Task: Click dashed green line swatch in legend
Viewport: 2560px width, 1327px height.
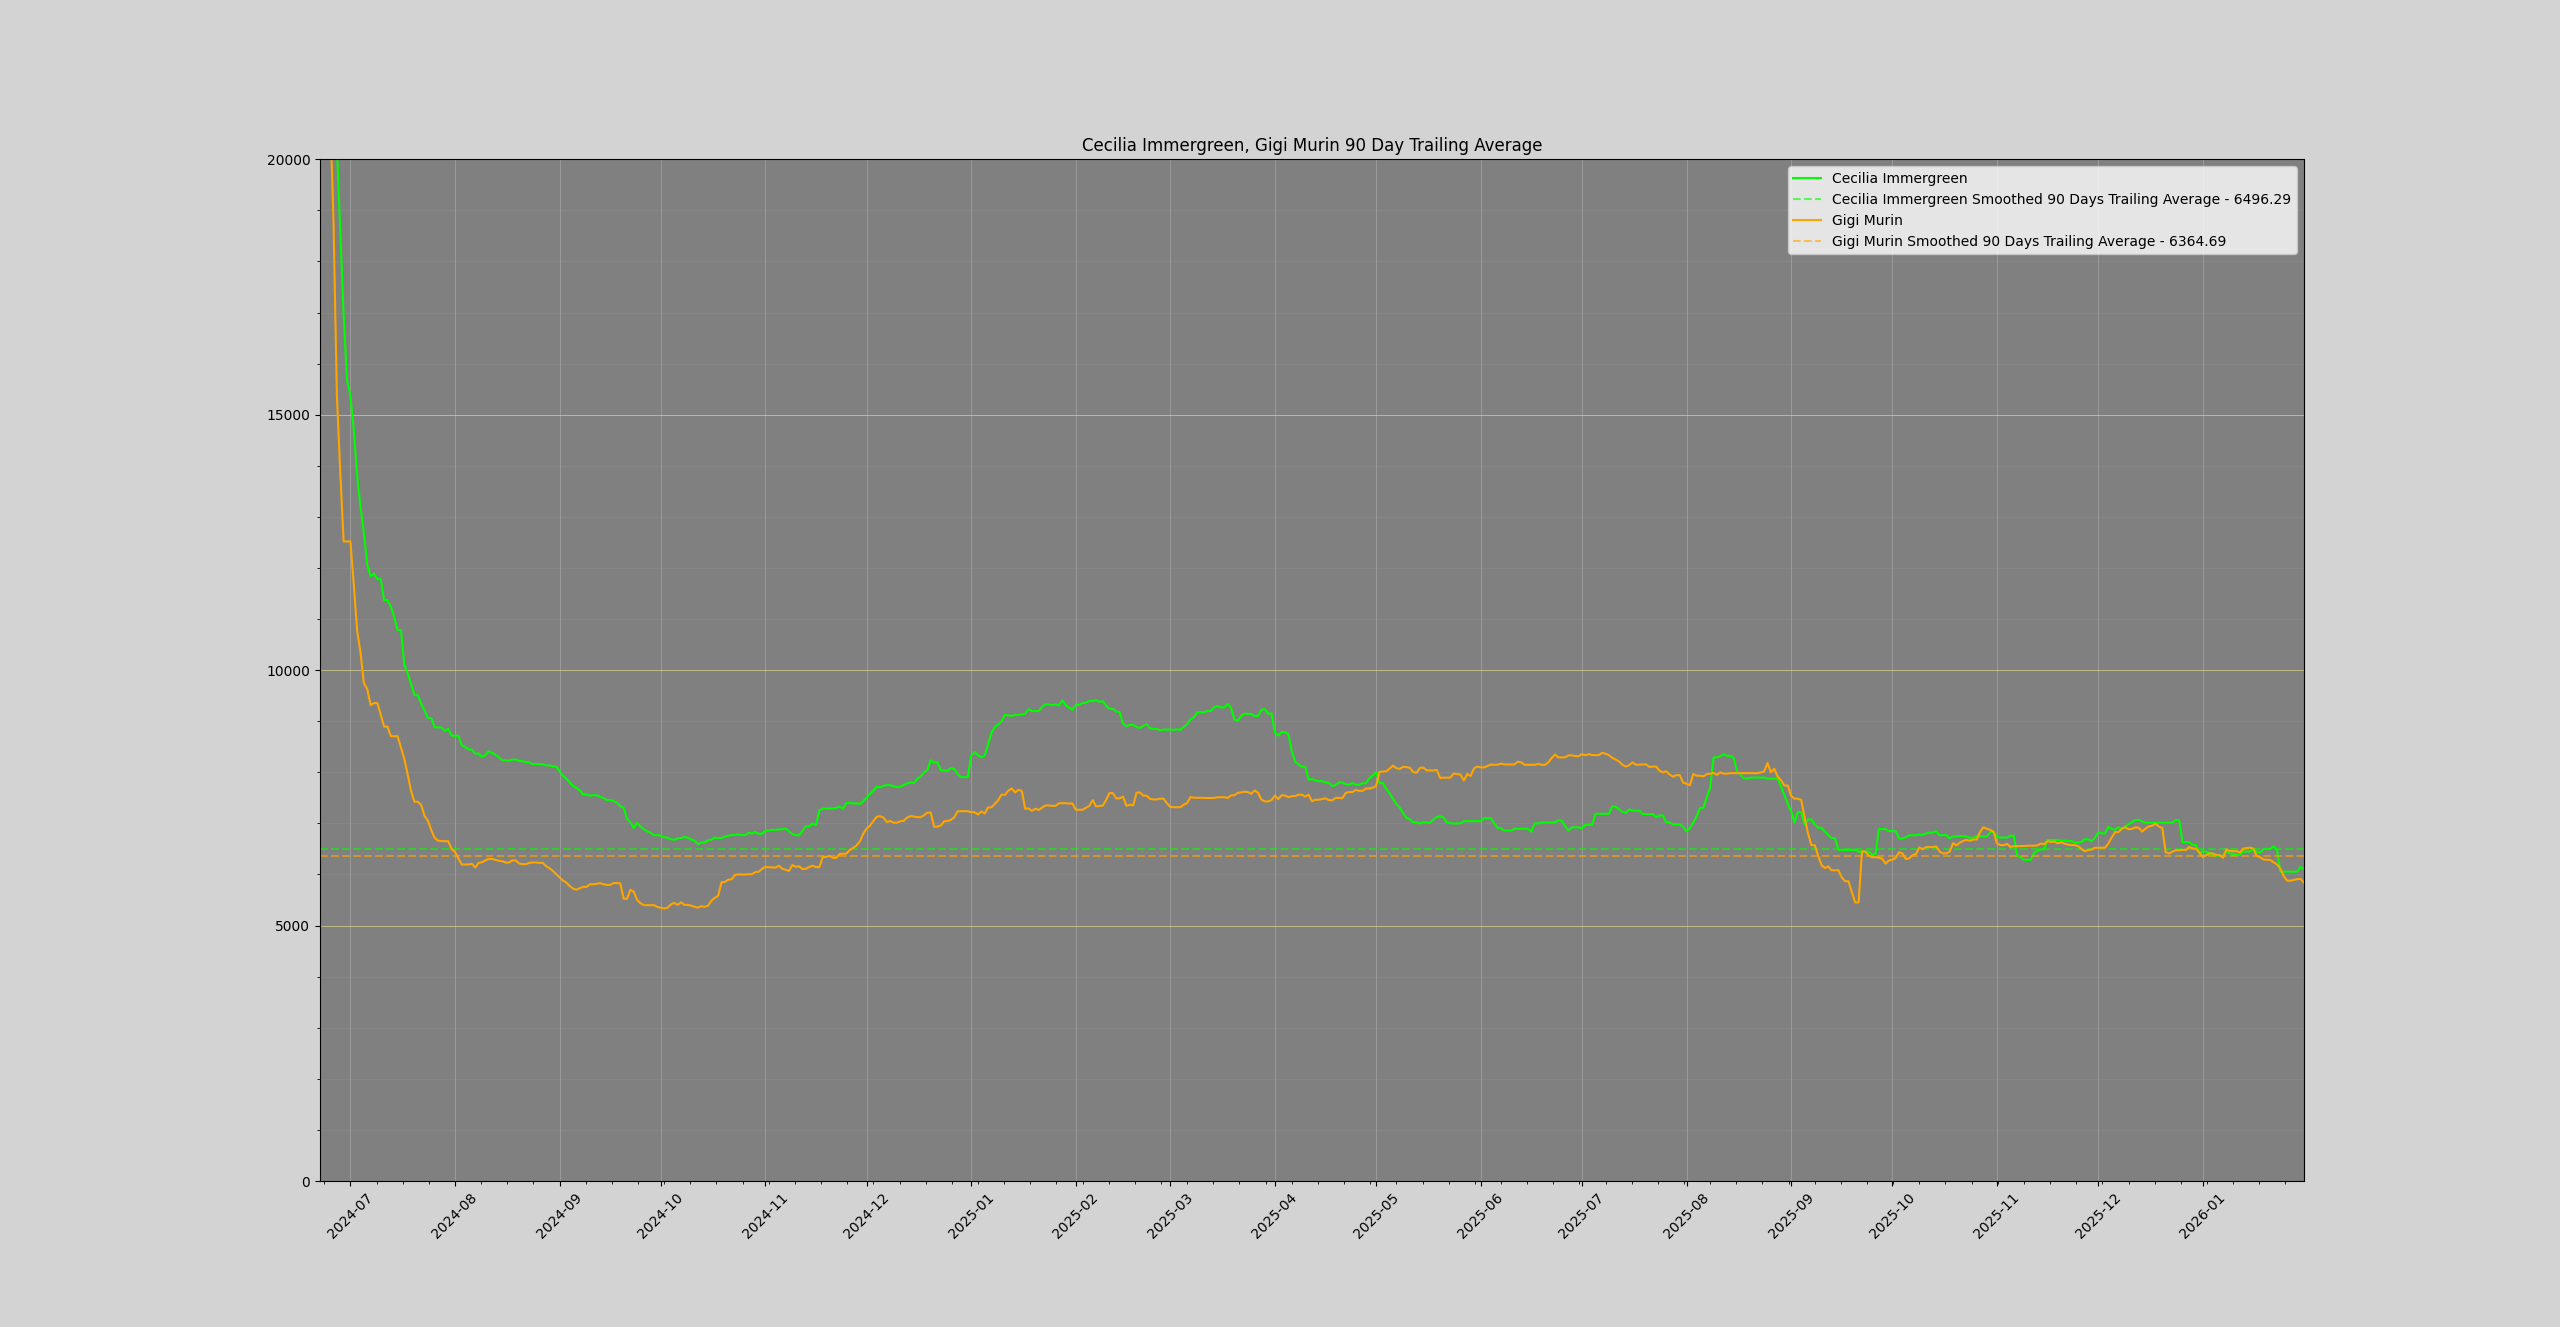Action: pyautogui.click(x=1807, y=200)
